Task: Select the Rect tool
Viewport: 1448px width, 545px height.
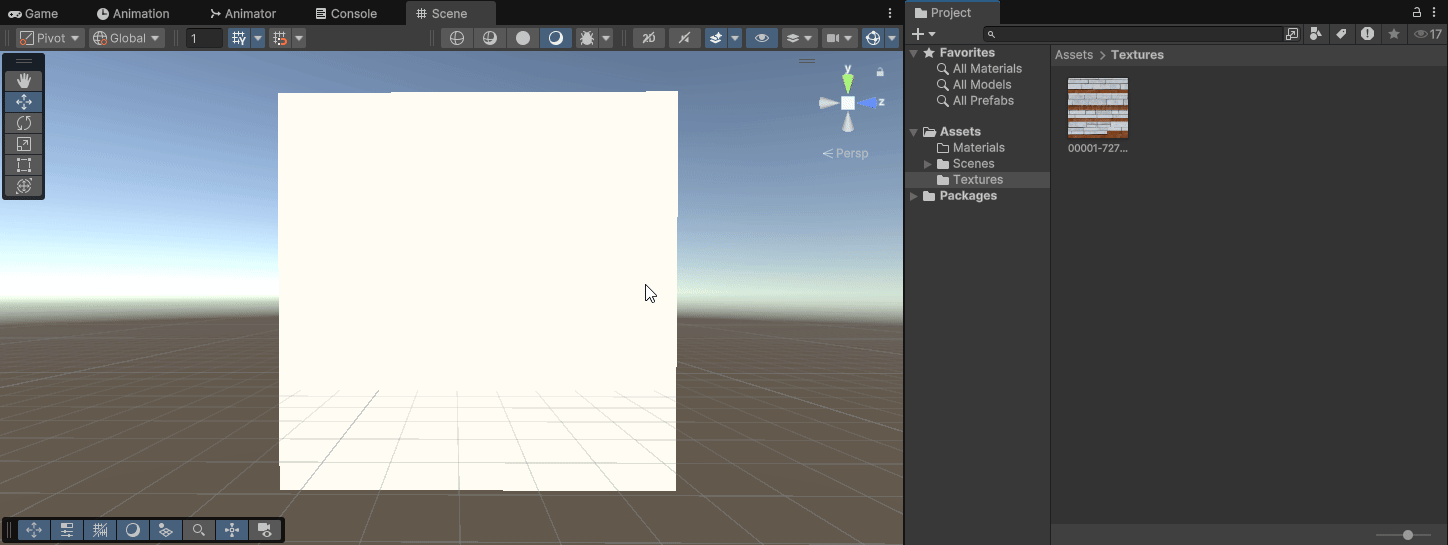Action: (x=24, y=165)
